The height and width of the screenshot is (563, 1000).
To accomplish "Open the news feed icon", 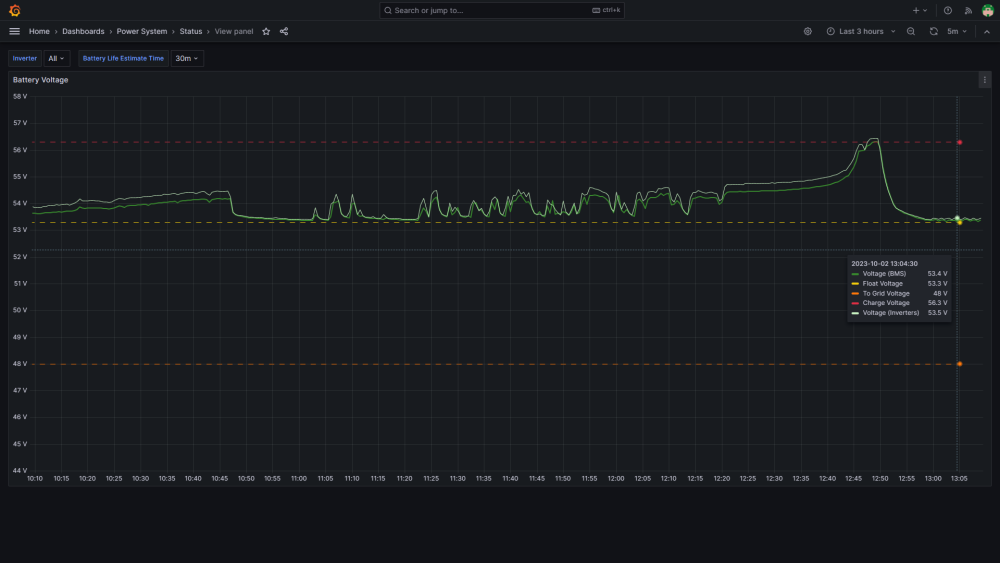I will [968, 10].
